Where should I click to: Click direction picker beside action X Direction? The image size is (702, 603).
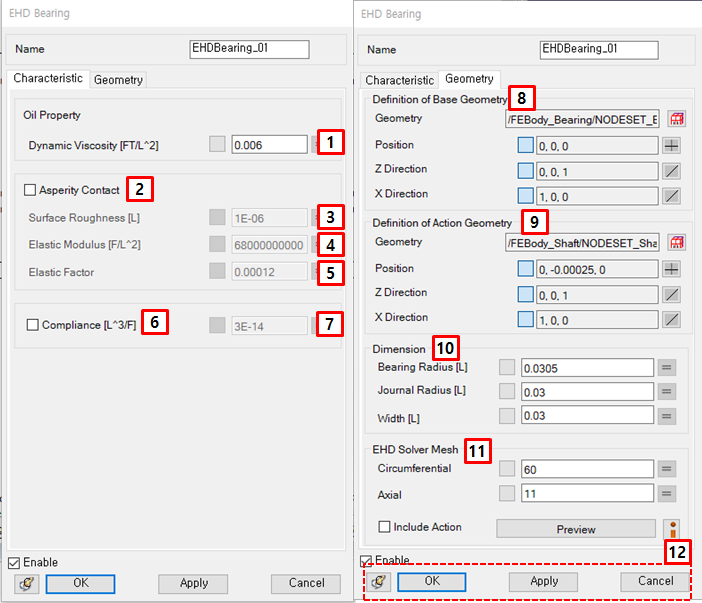672,320
